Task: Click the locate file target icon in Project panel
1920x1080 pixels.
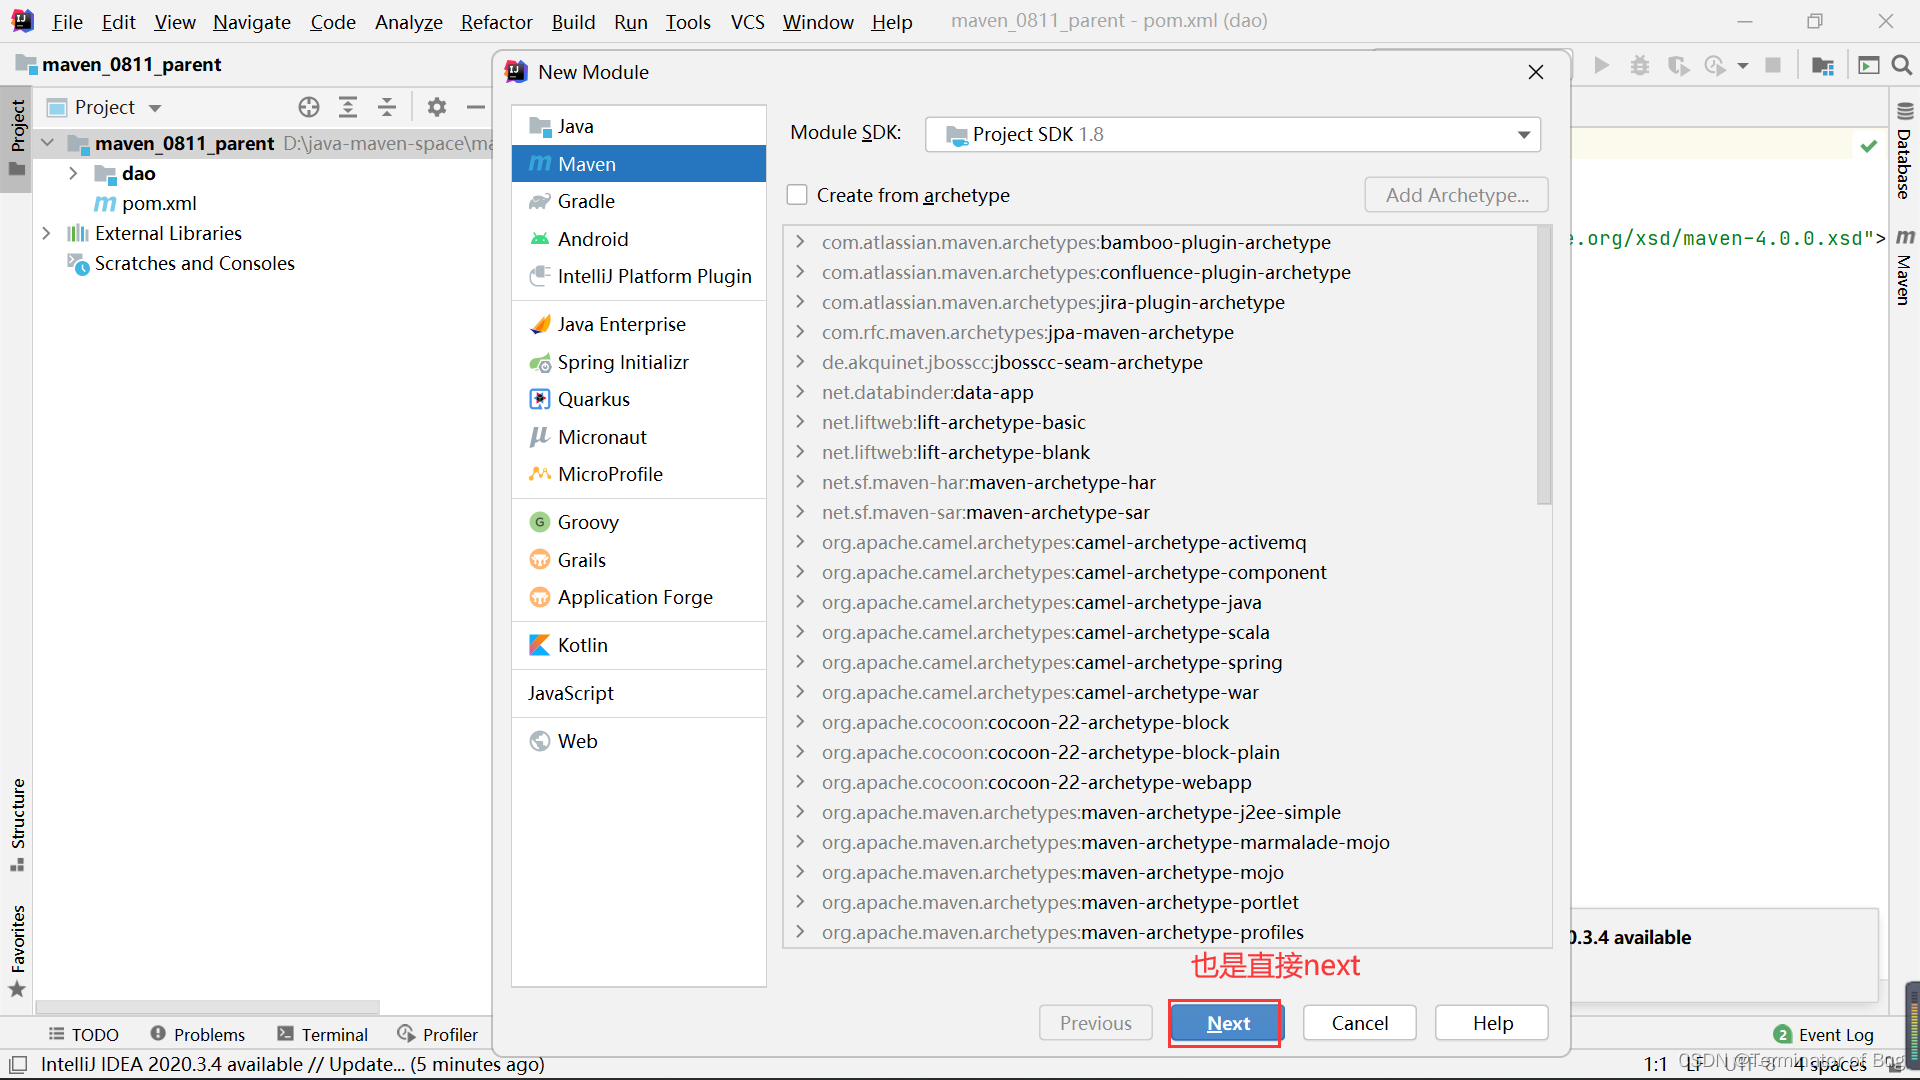Action: point(309,107)
